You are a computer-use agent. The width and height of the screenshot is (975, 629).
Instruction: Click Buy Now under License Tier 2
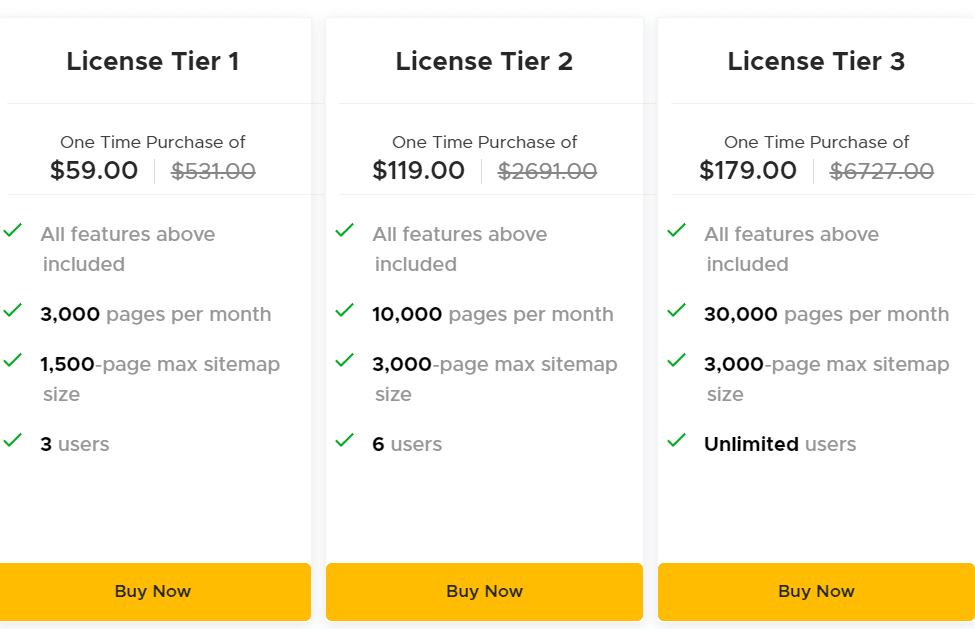pos(484,591)
